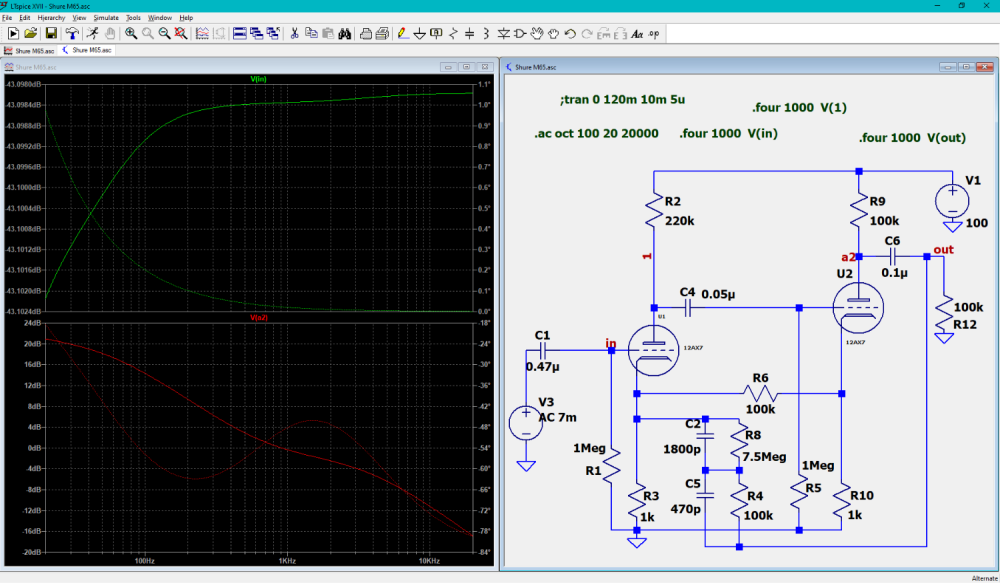Choose the Capacitor placement tool
This screenshot has height=585, width=1000.
click(x=470, y=33)
